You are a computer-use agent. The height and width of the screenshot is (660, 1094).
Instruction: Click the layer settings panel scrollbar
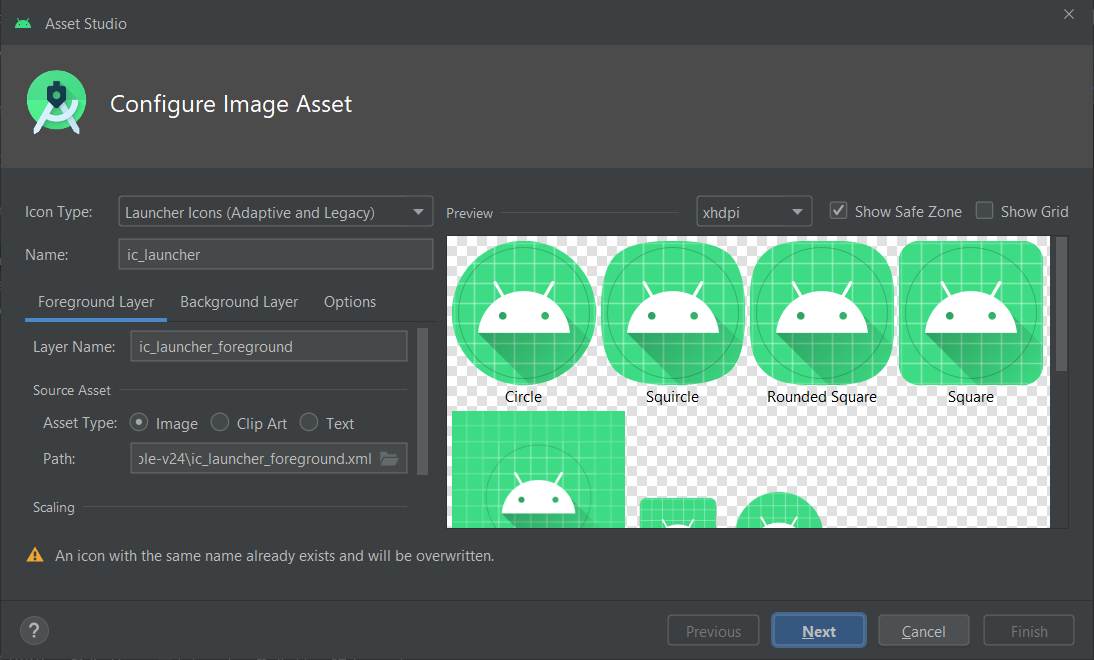pos(422,401)
